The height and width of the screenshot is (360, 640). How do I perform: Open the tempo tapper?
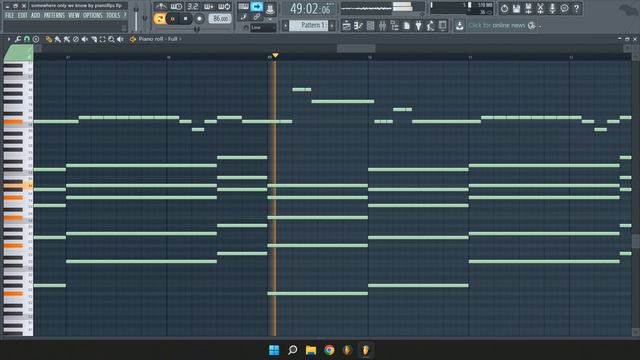coord(430,26)
